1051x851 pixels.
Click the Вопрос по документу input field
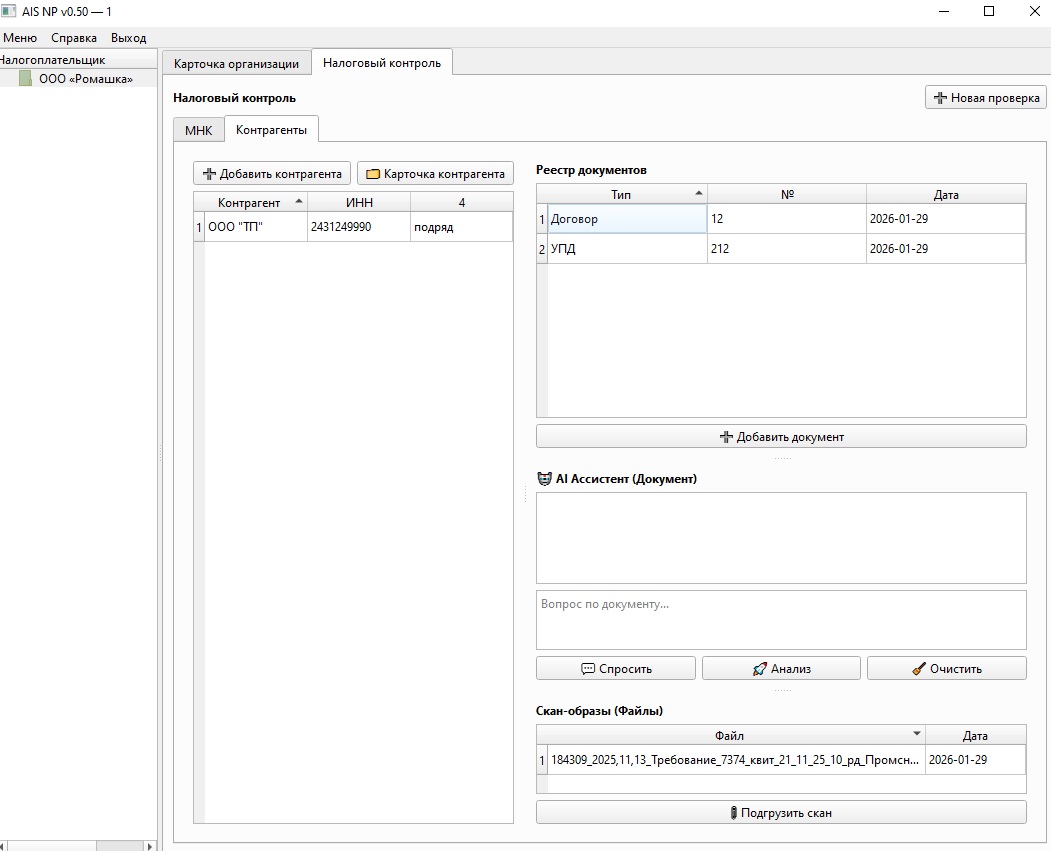[x=780, y=620]
